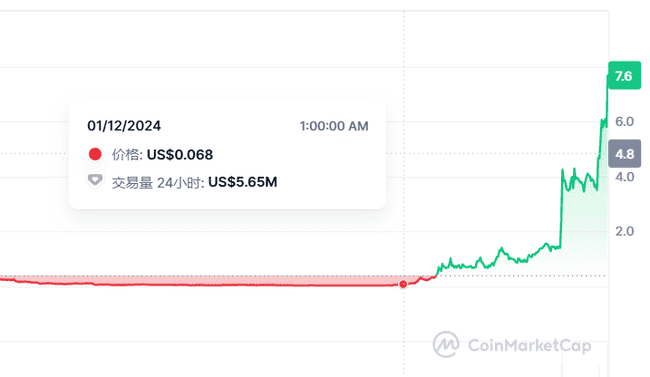The height and width of the screenshot is (377, 650).
Task: Click the vertical dotted crosshair line above tooltip
Action: coord(404,54)
